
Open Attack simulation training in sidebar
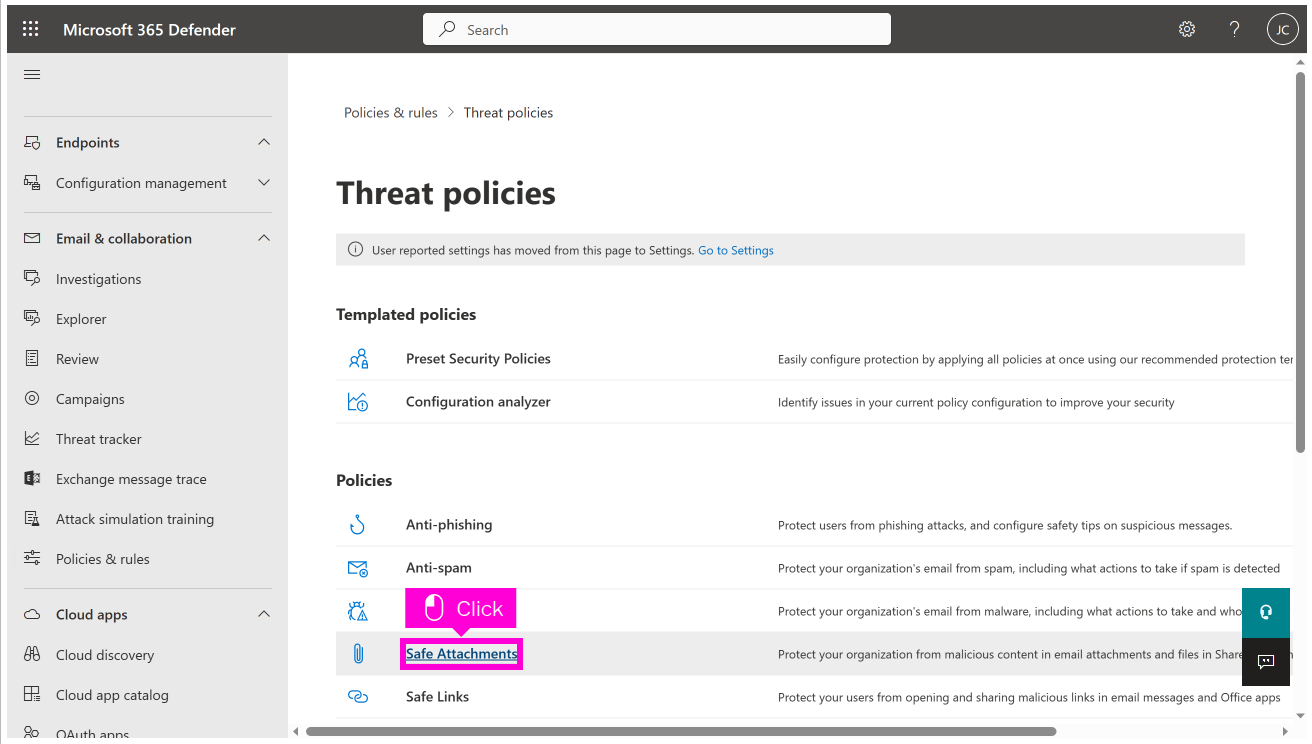click(134, 519)
